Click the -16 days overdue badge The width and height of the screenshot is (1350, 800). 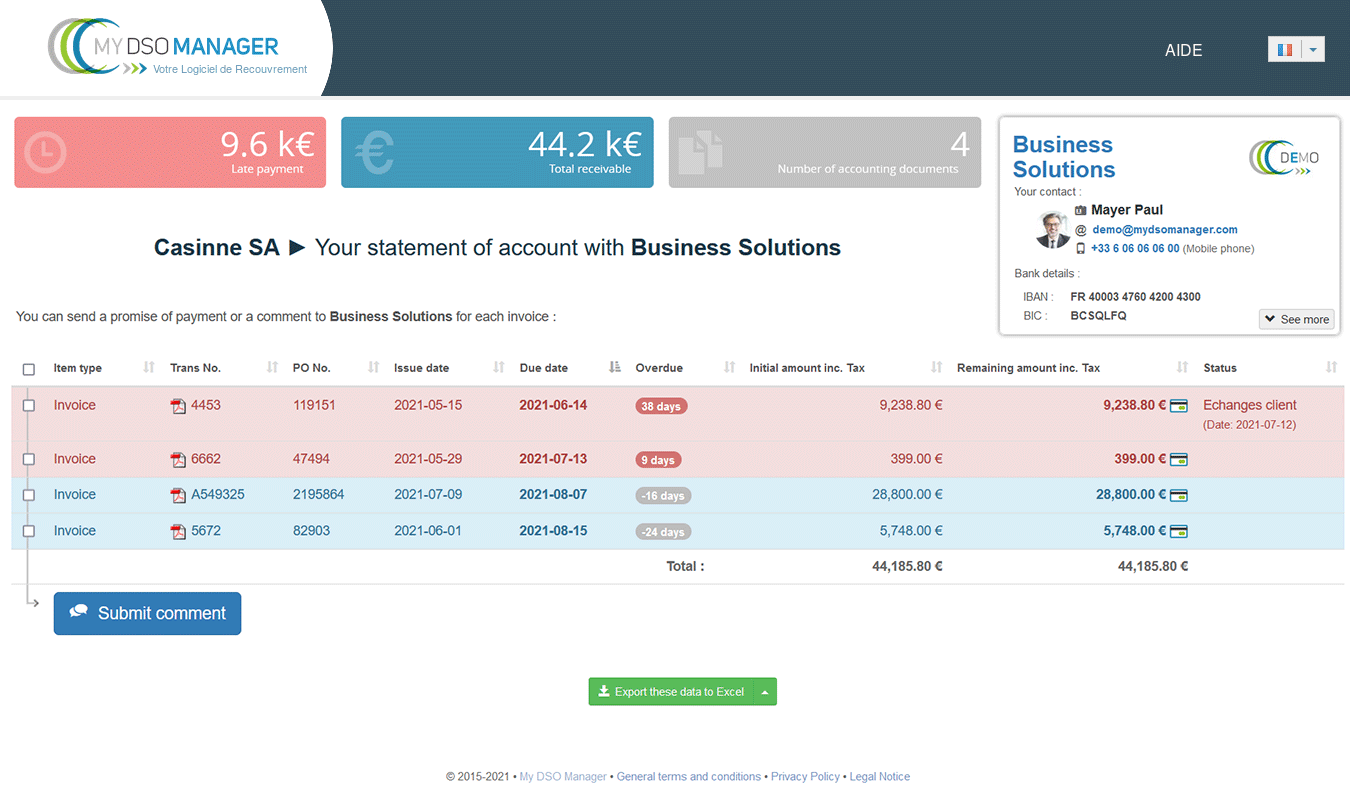[663, 497]
